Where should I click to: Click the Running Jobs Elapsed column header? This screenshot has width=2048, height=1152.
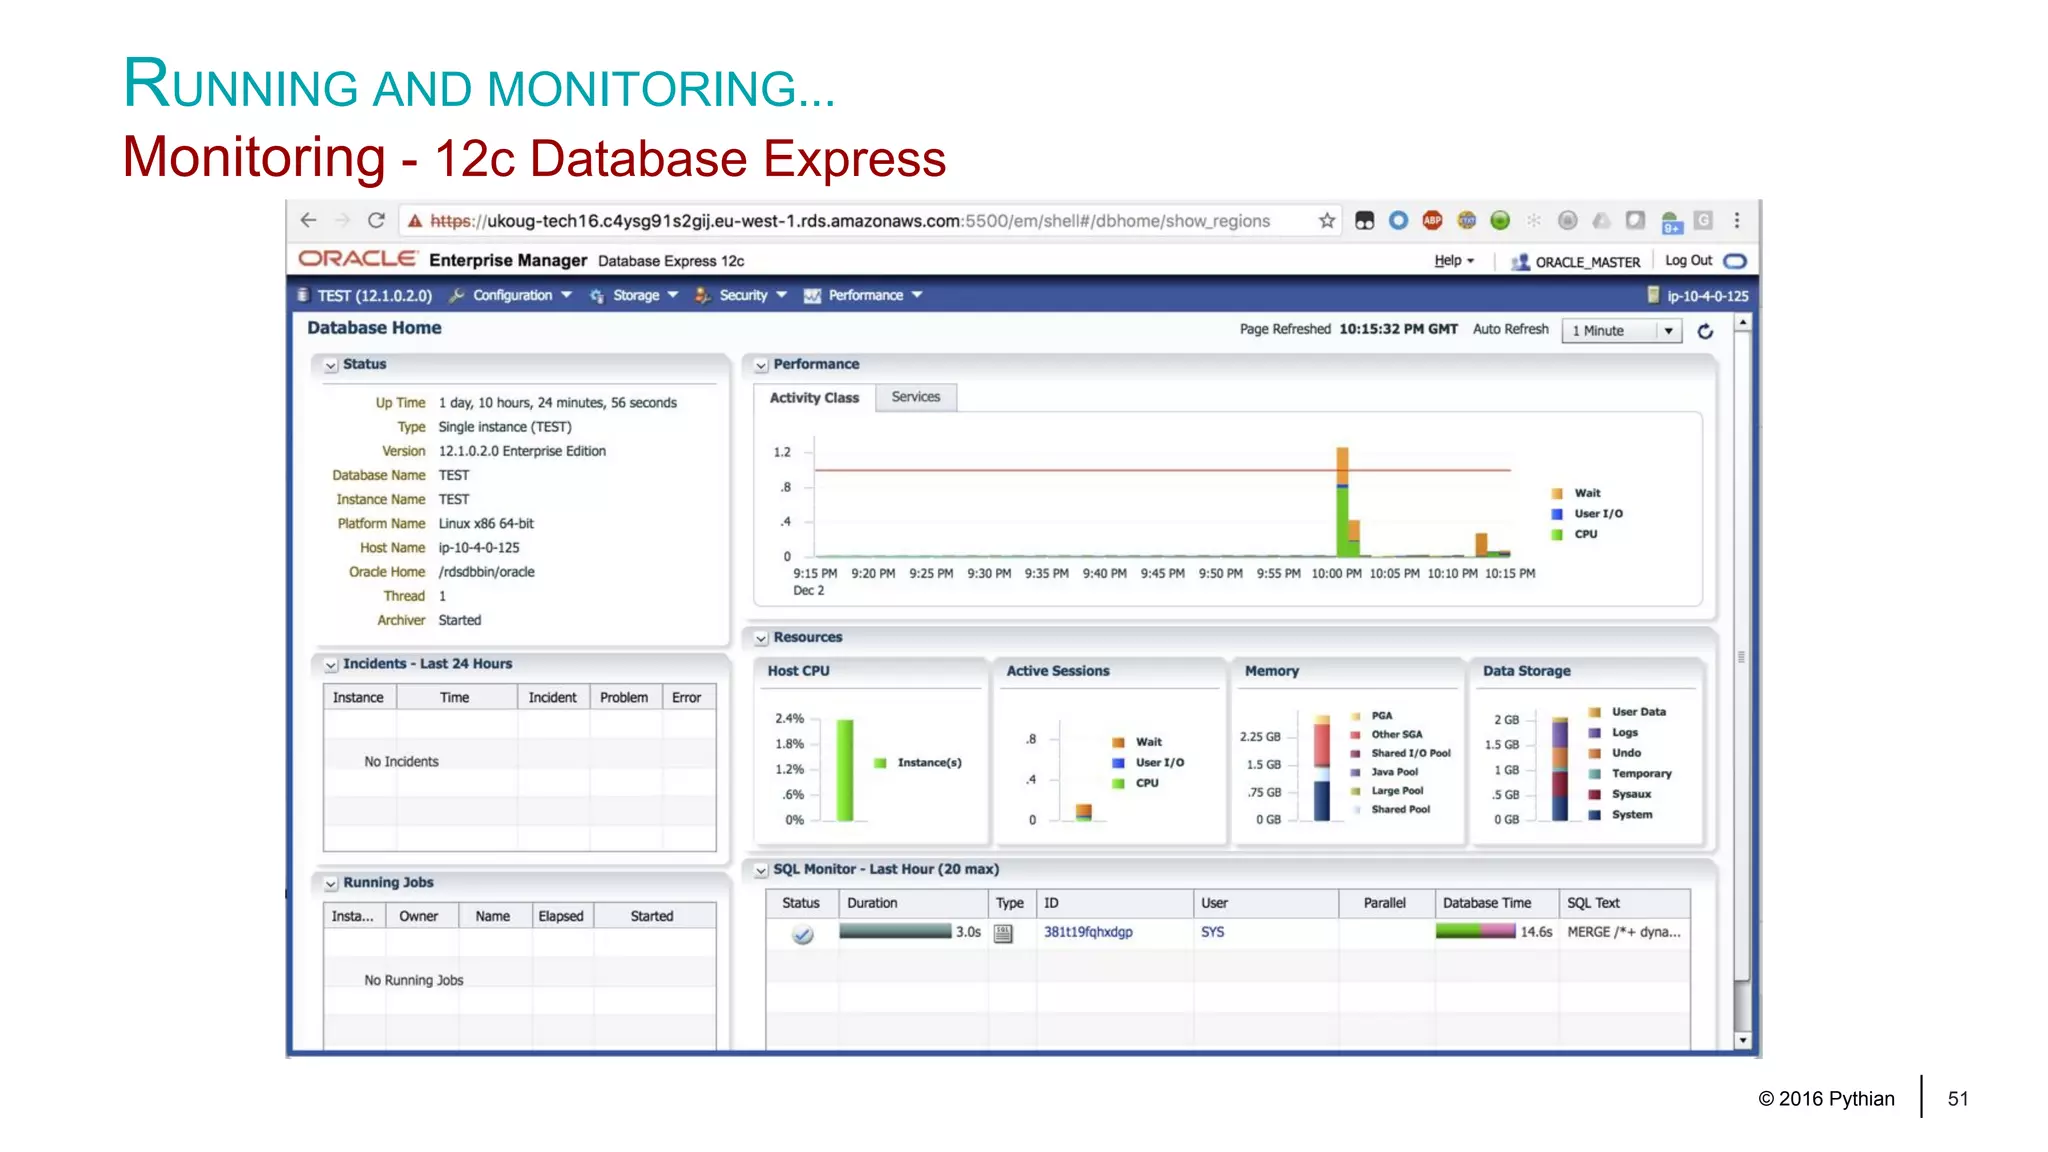pos(561,916)
